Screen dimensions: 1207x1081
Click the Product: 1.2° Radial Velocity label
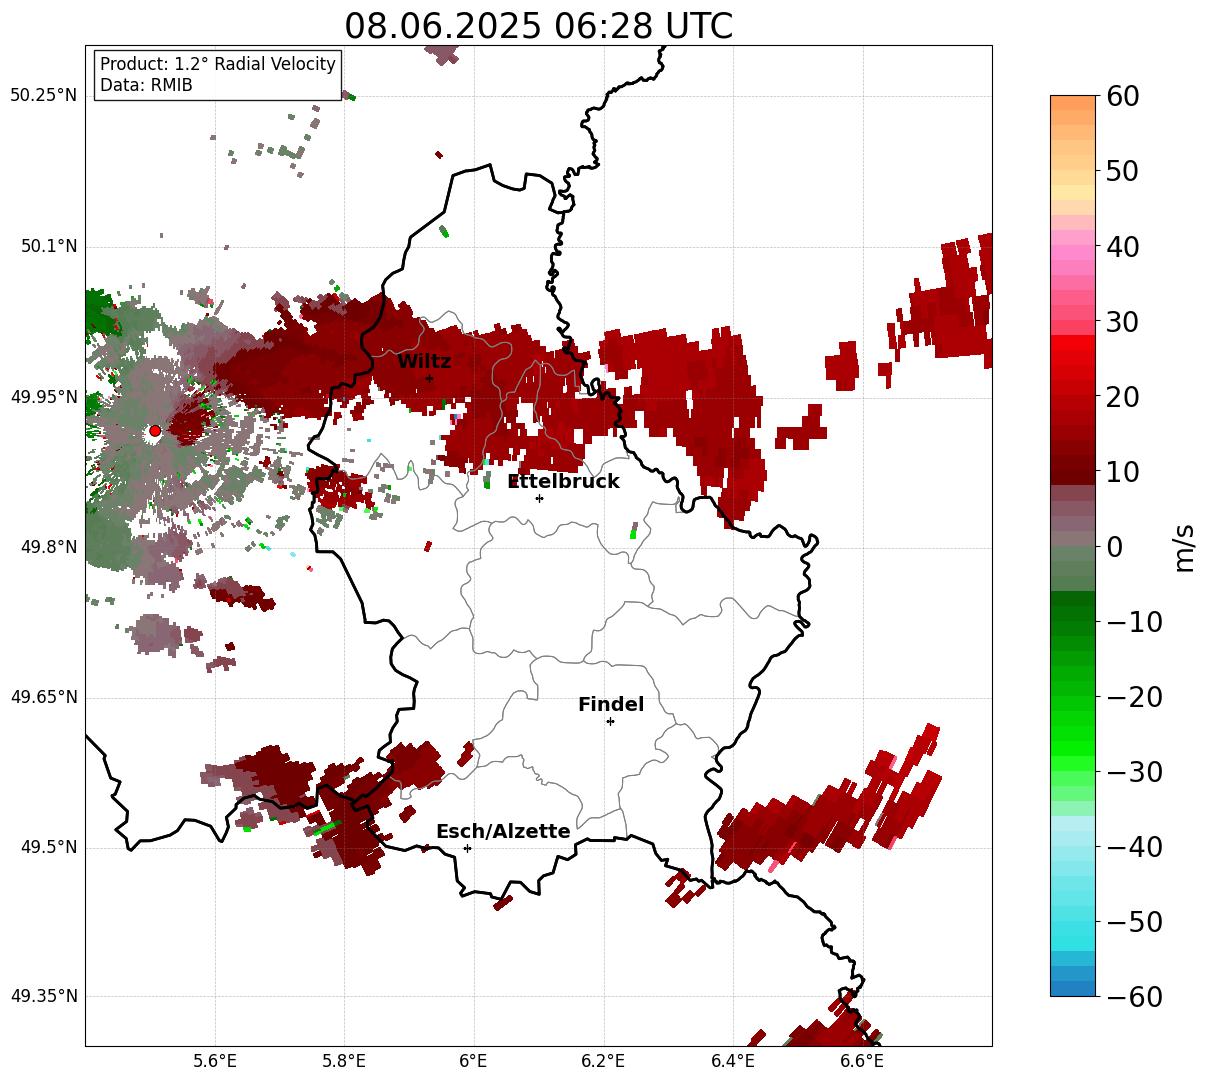click(x=218, y=64)
